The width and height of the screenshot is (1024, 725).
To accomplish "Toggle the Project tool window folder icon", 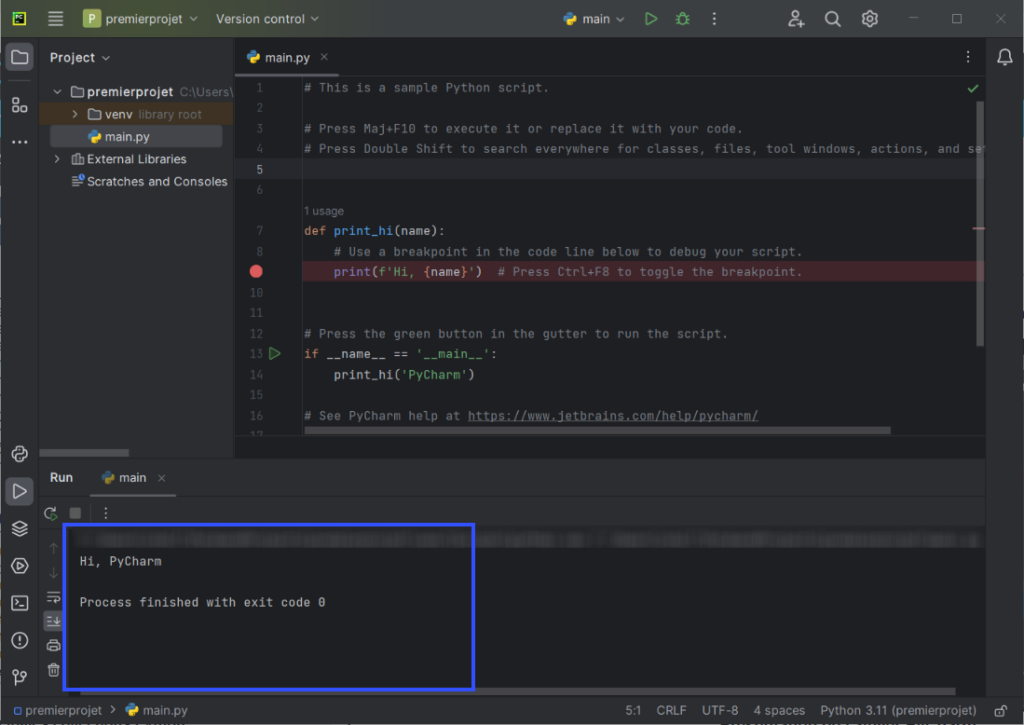I will point(19,58).
